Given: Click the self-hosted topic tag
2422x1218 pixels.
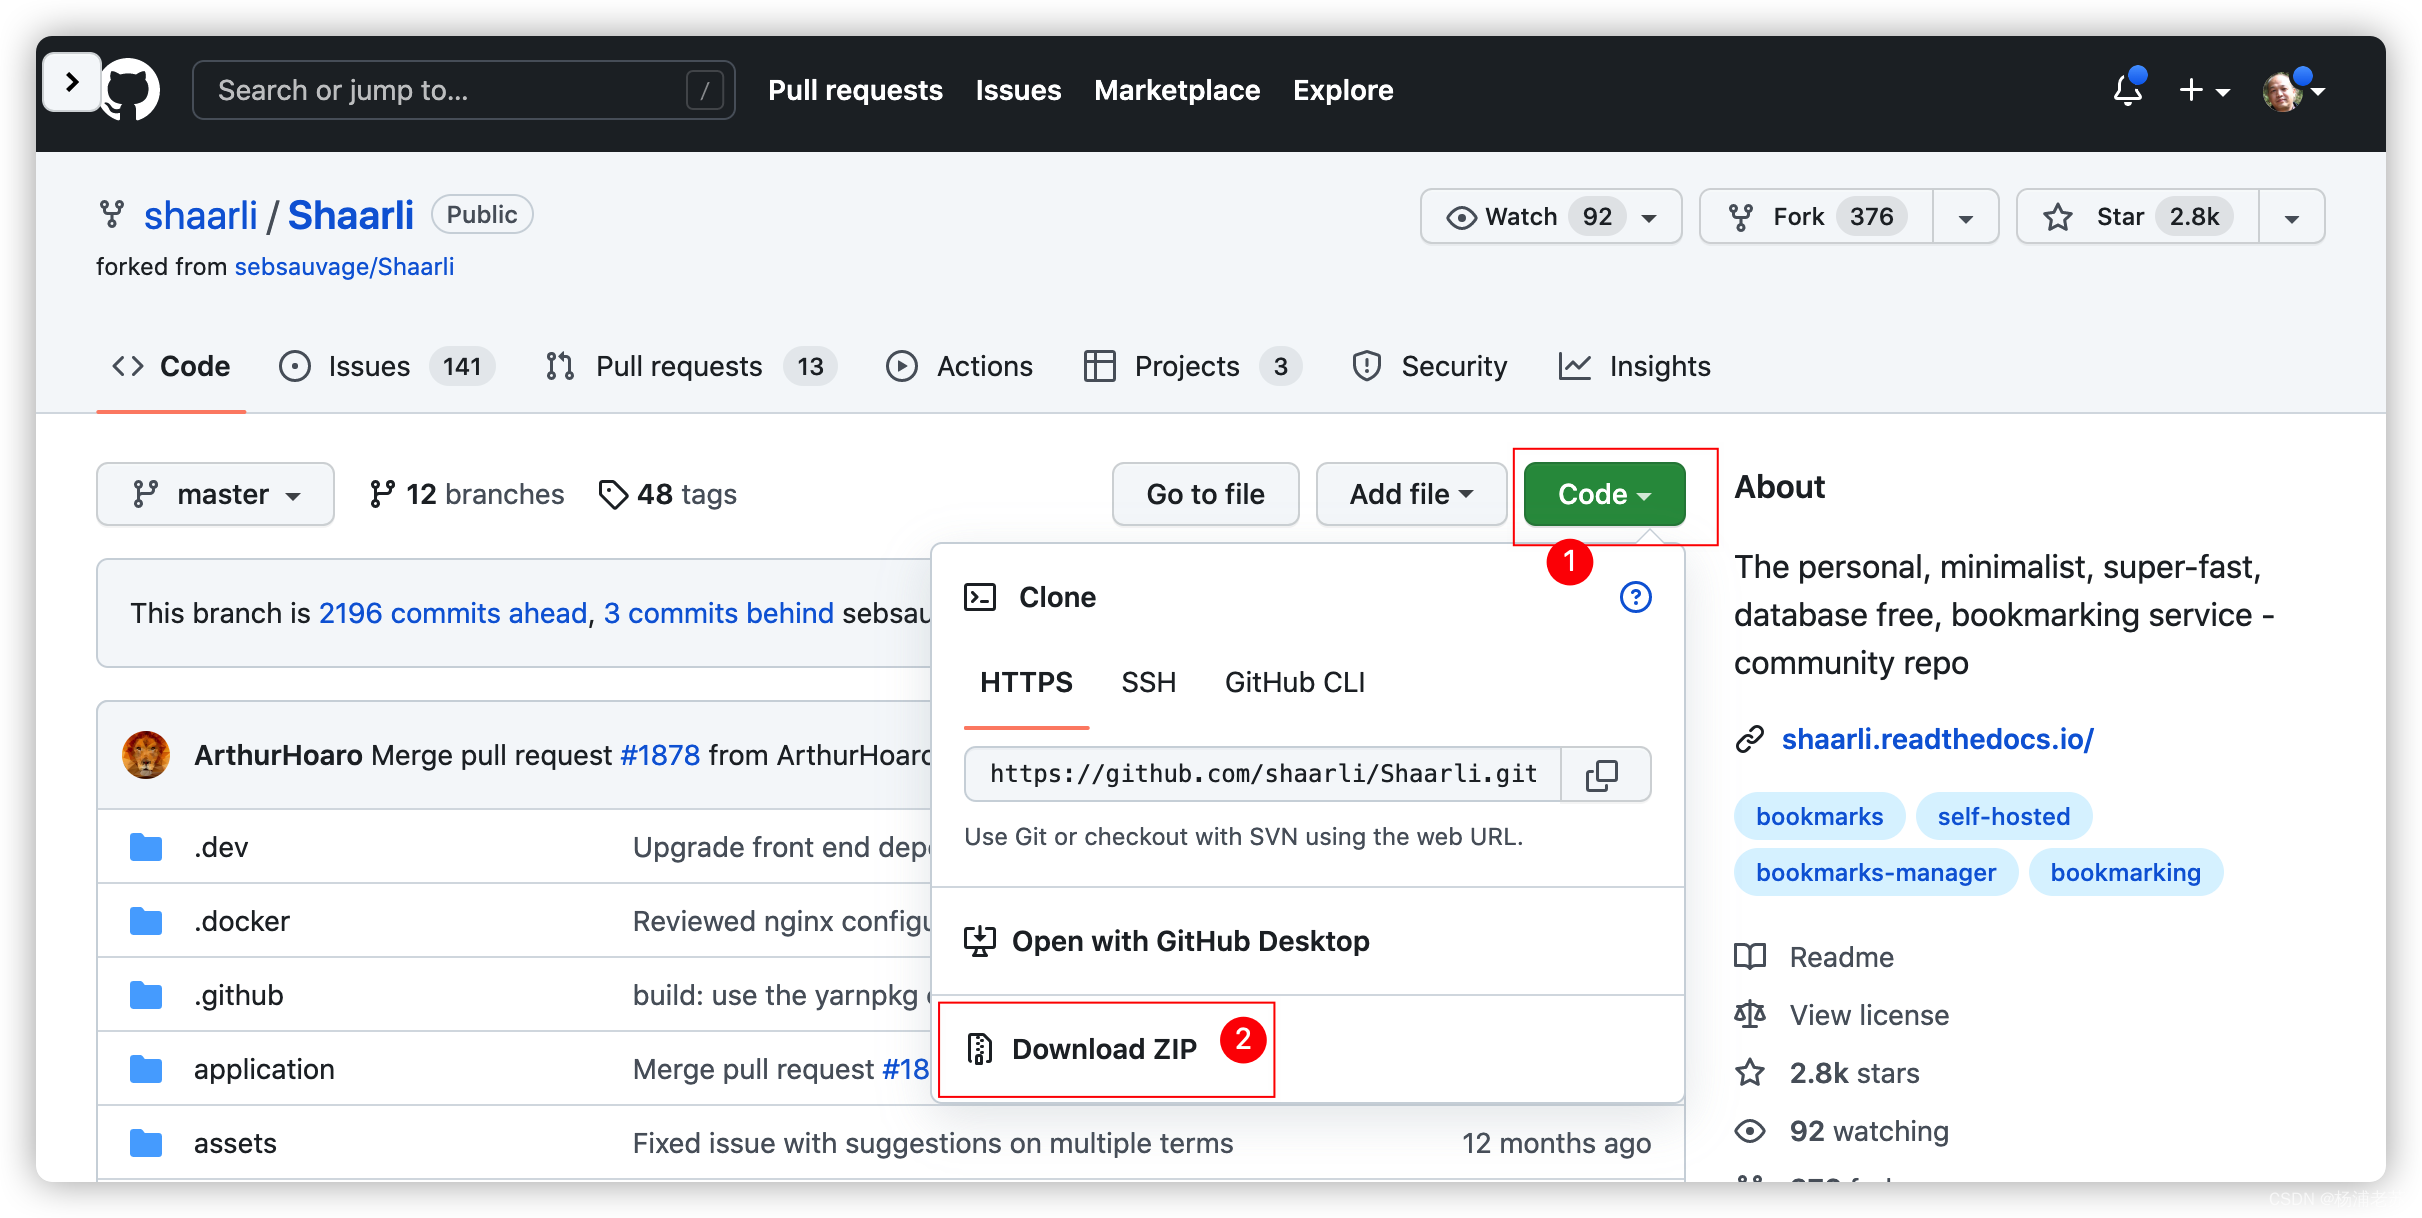Looking at the screenshot, I should 2003,816.
